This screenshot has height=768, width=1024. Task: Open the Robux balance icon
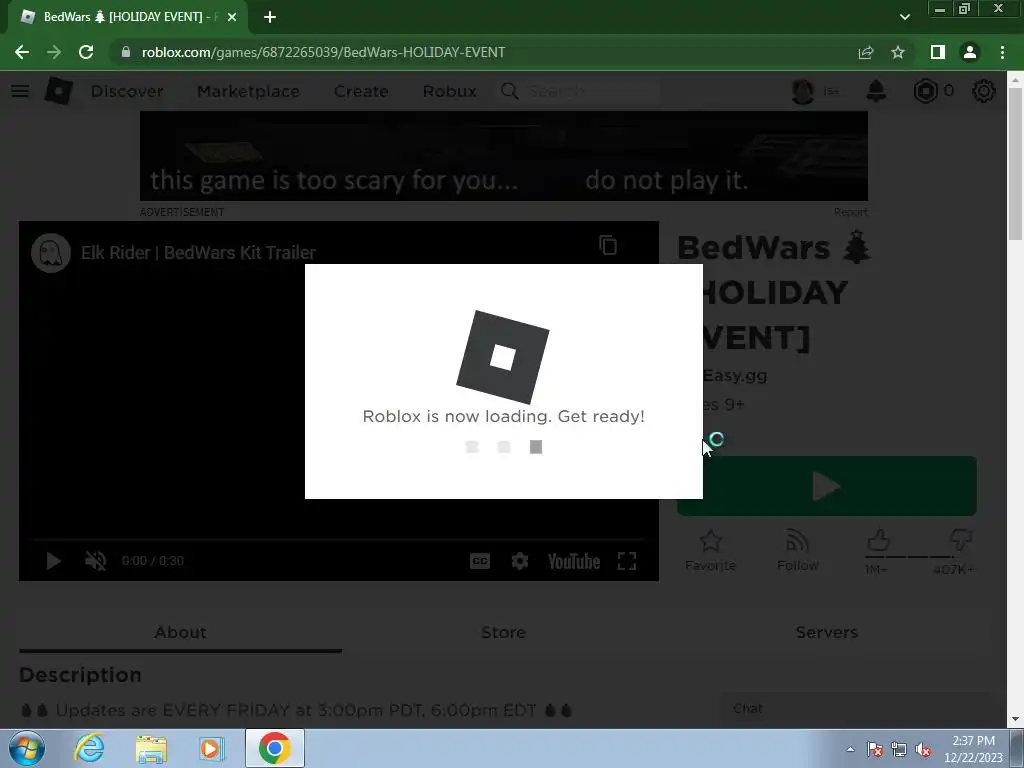pyautogui.click(x=925, y=91)
